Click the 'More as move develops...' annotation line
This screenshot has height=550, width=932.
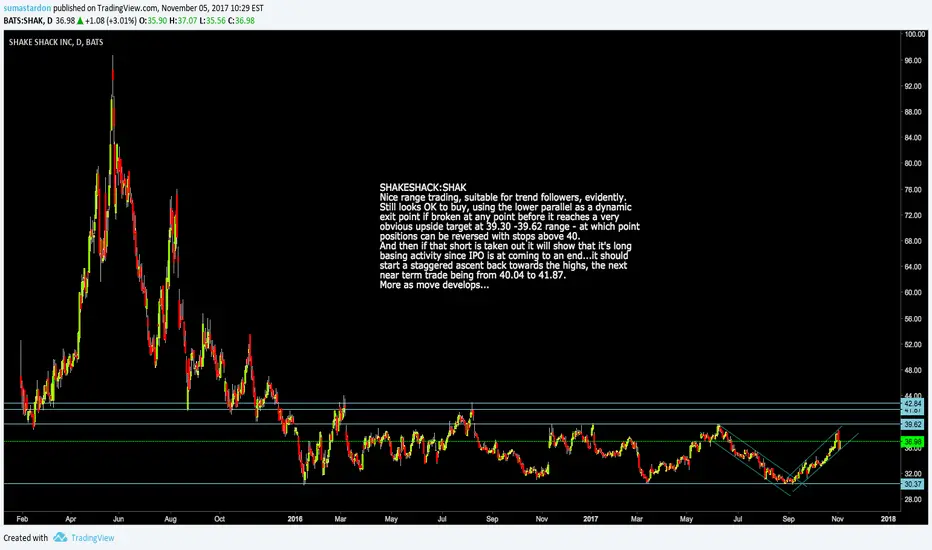point(434,285)
